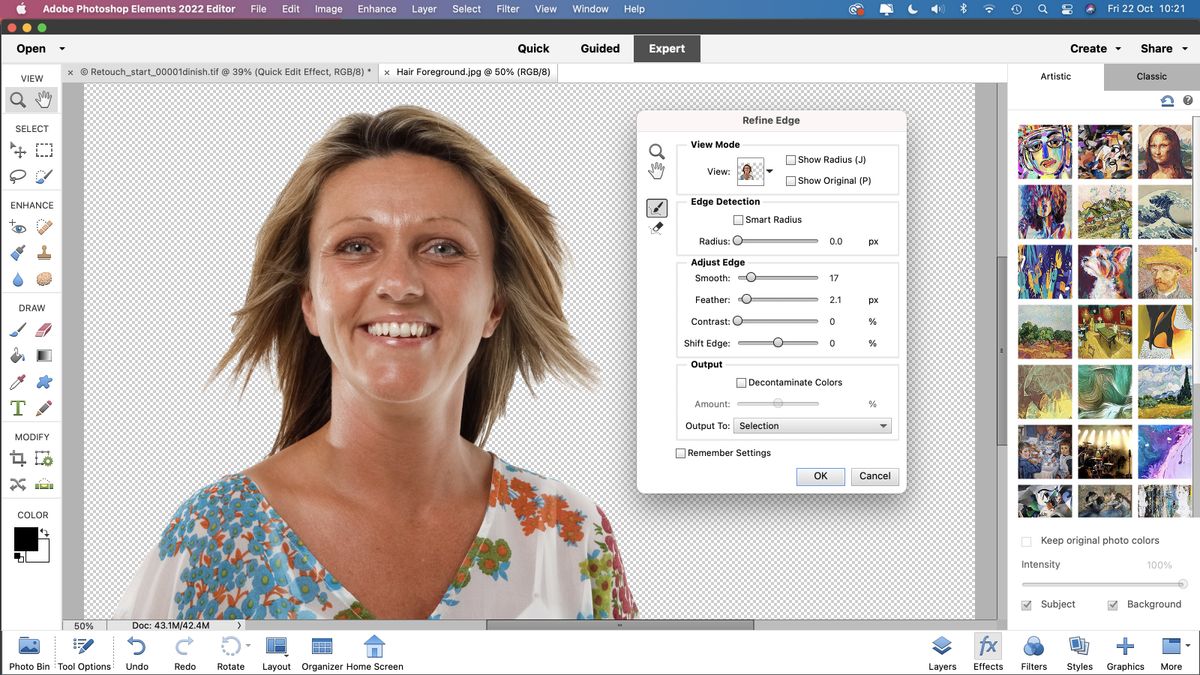
Task: Select the Clone Stamp tool
Action: pos(45,253)
